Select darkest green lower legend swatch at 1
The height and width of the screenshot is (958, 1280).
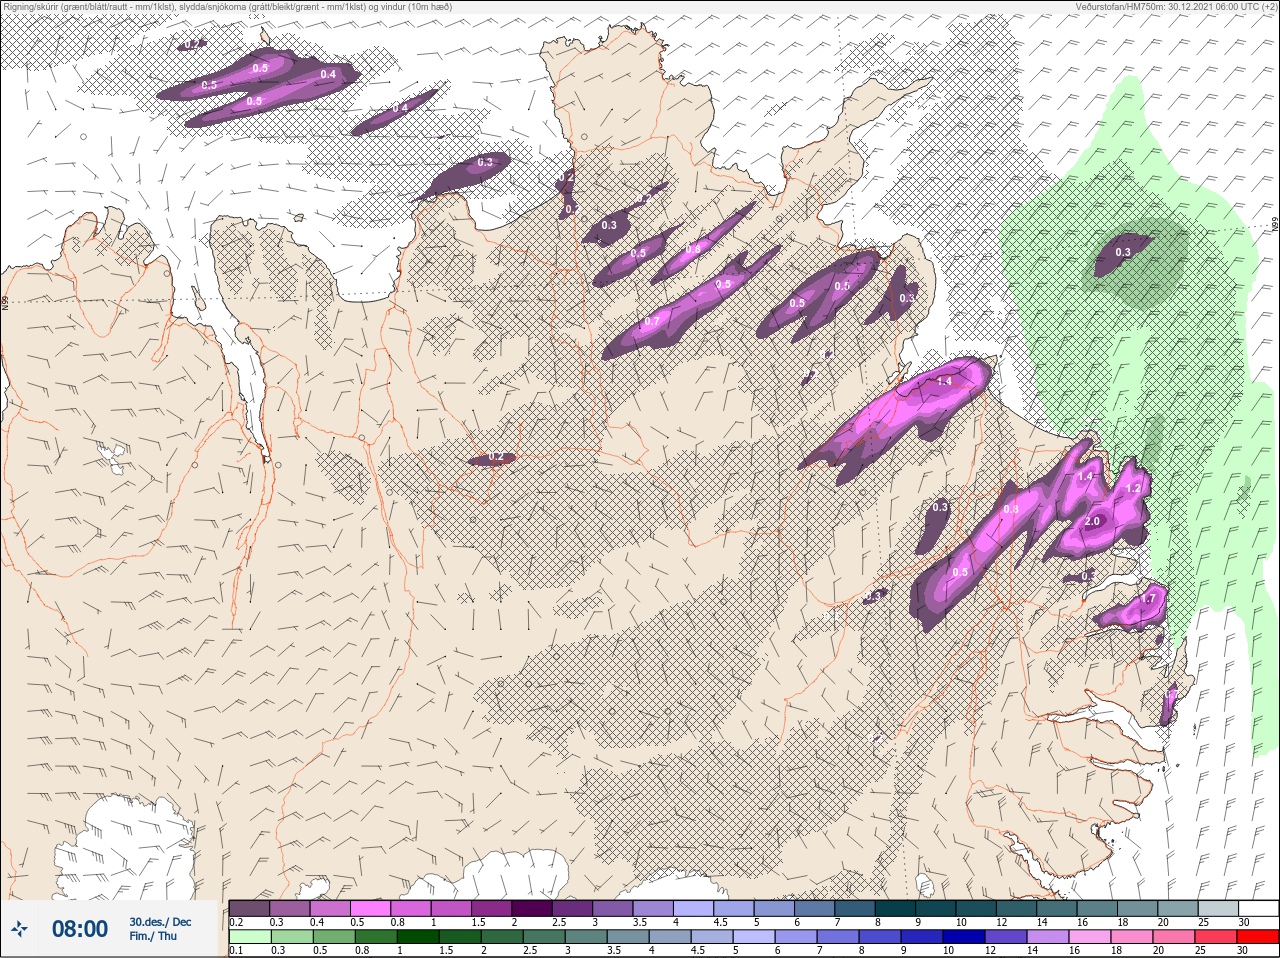(x=416, y=937)
